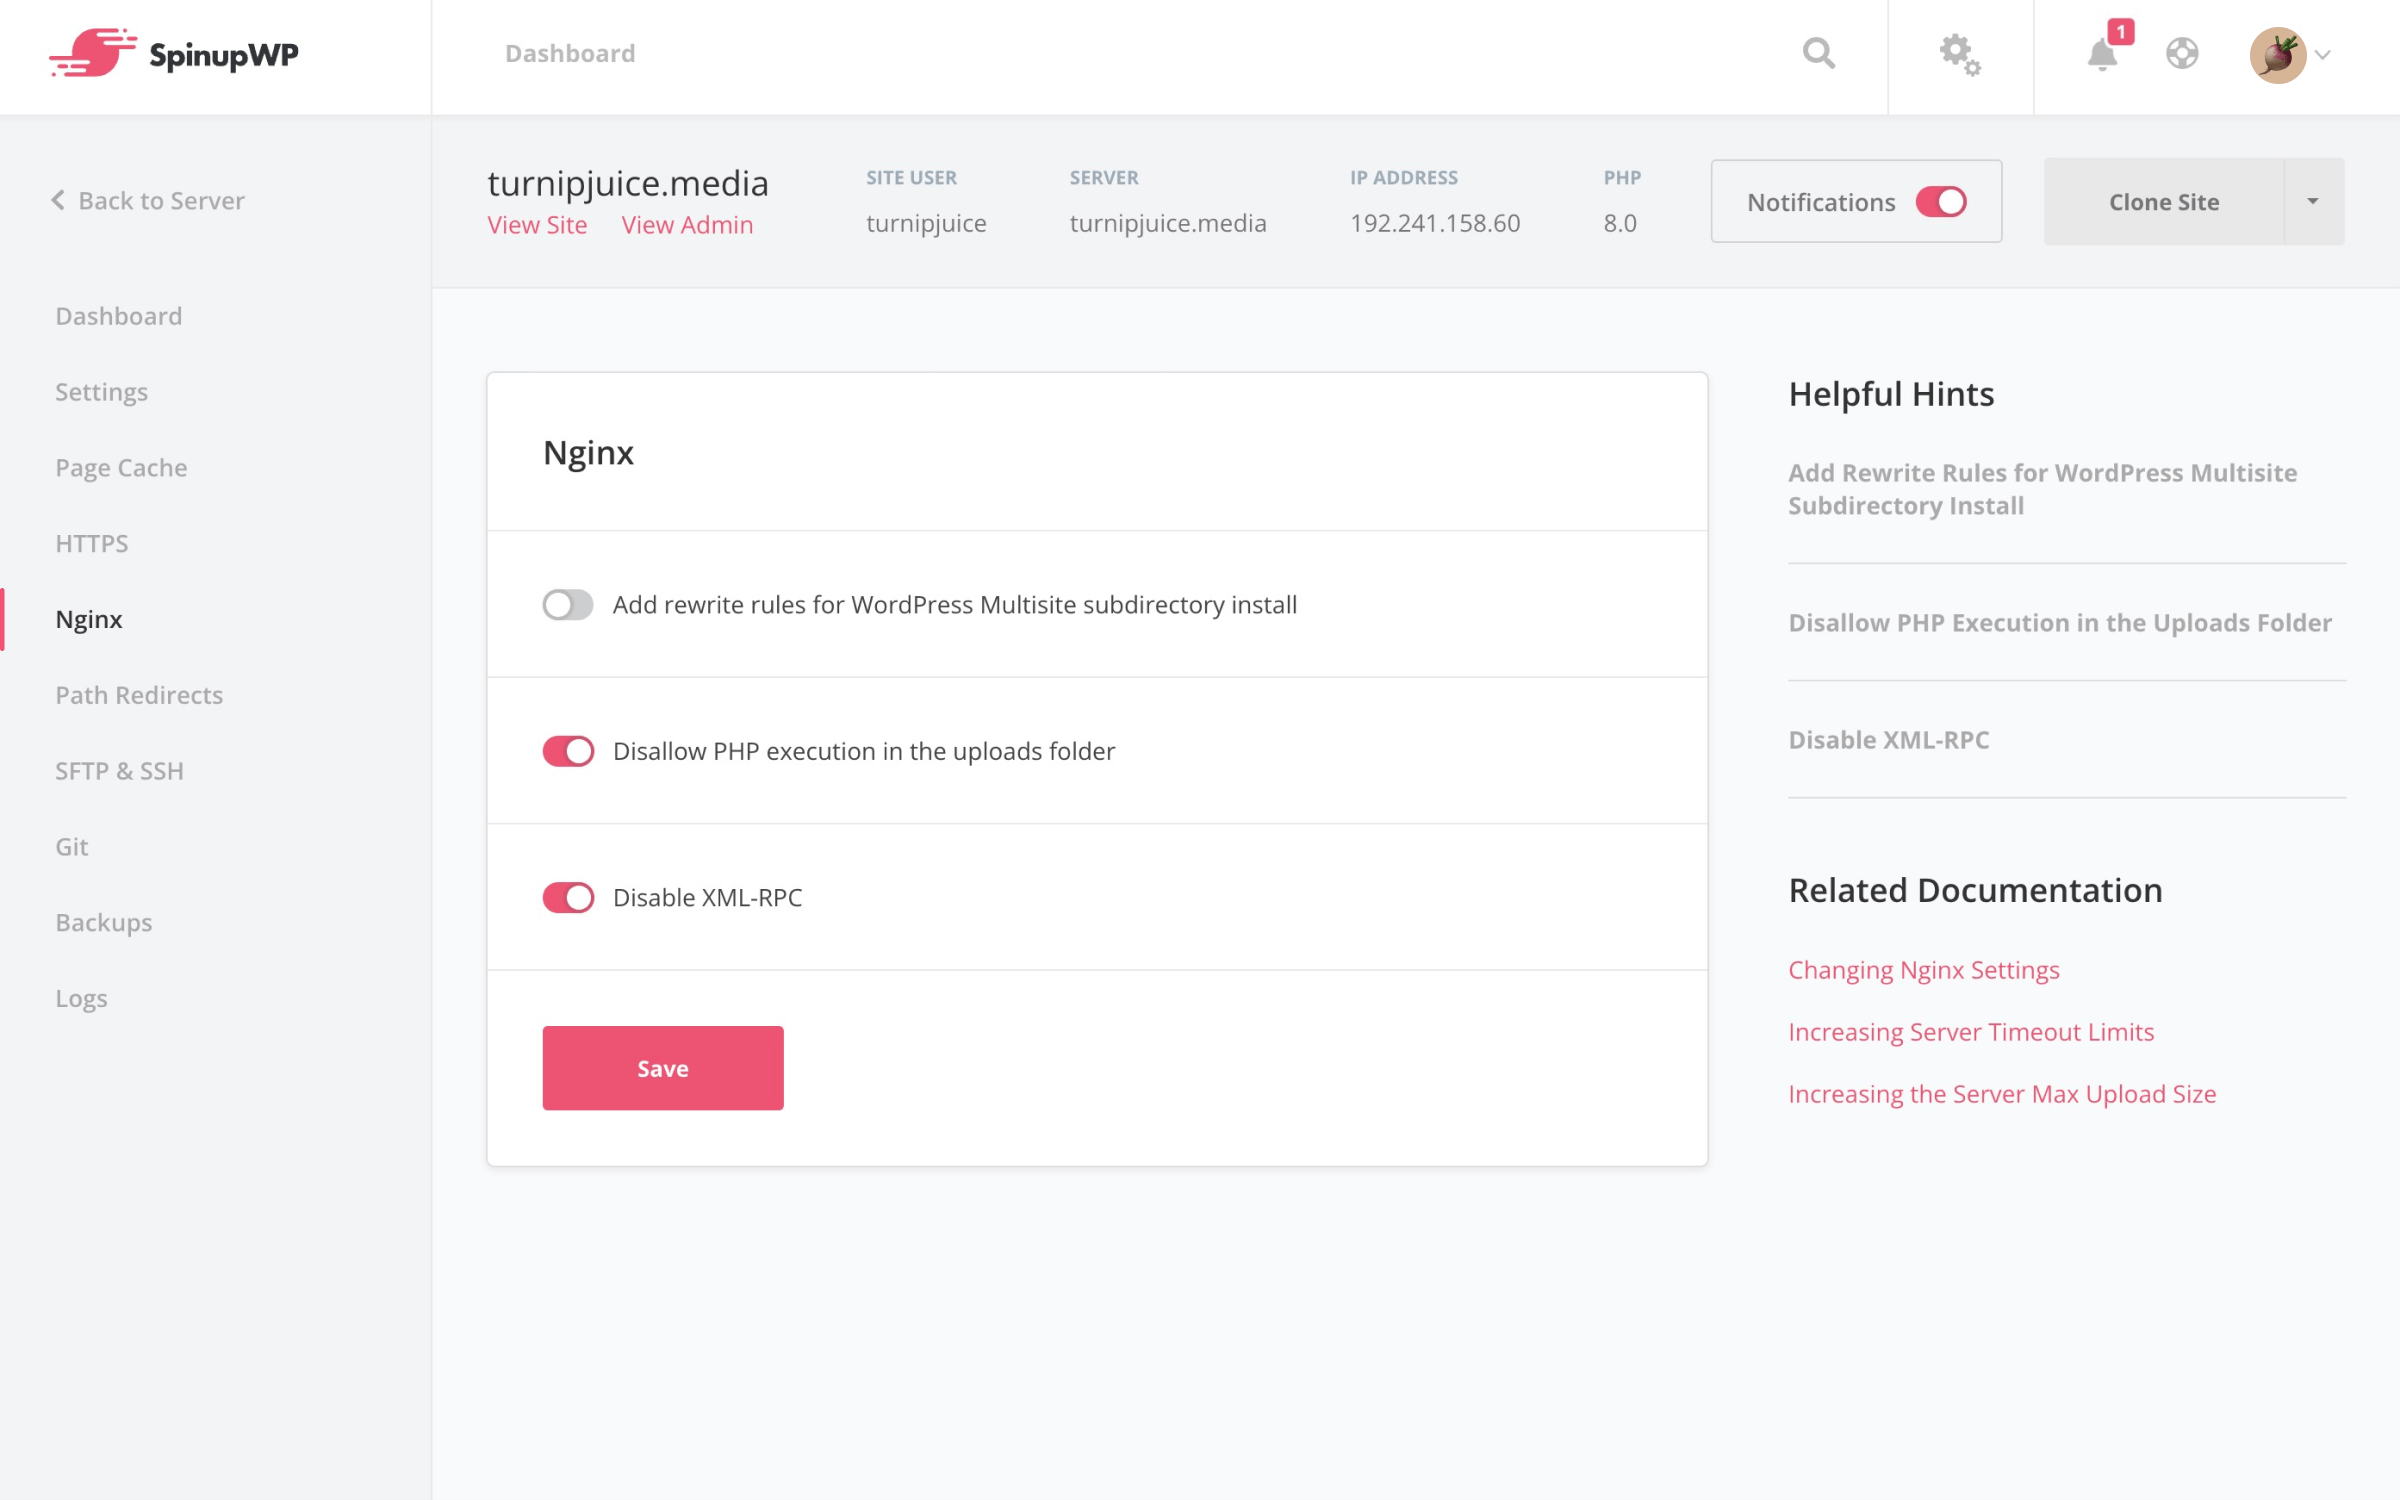This screenshot has height=1500, width=2400.
Task: Open HTTPS section
Action: [x=92, y=543]
